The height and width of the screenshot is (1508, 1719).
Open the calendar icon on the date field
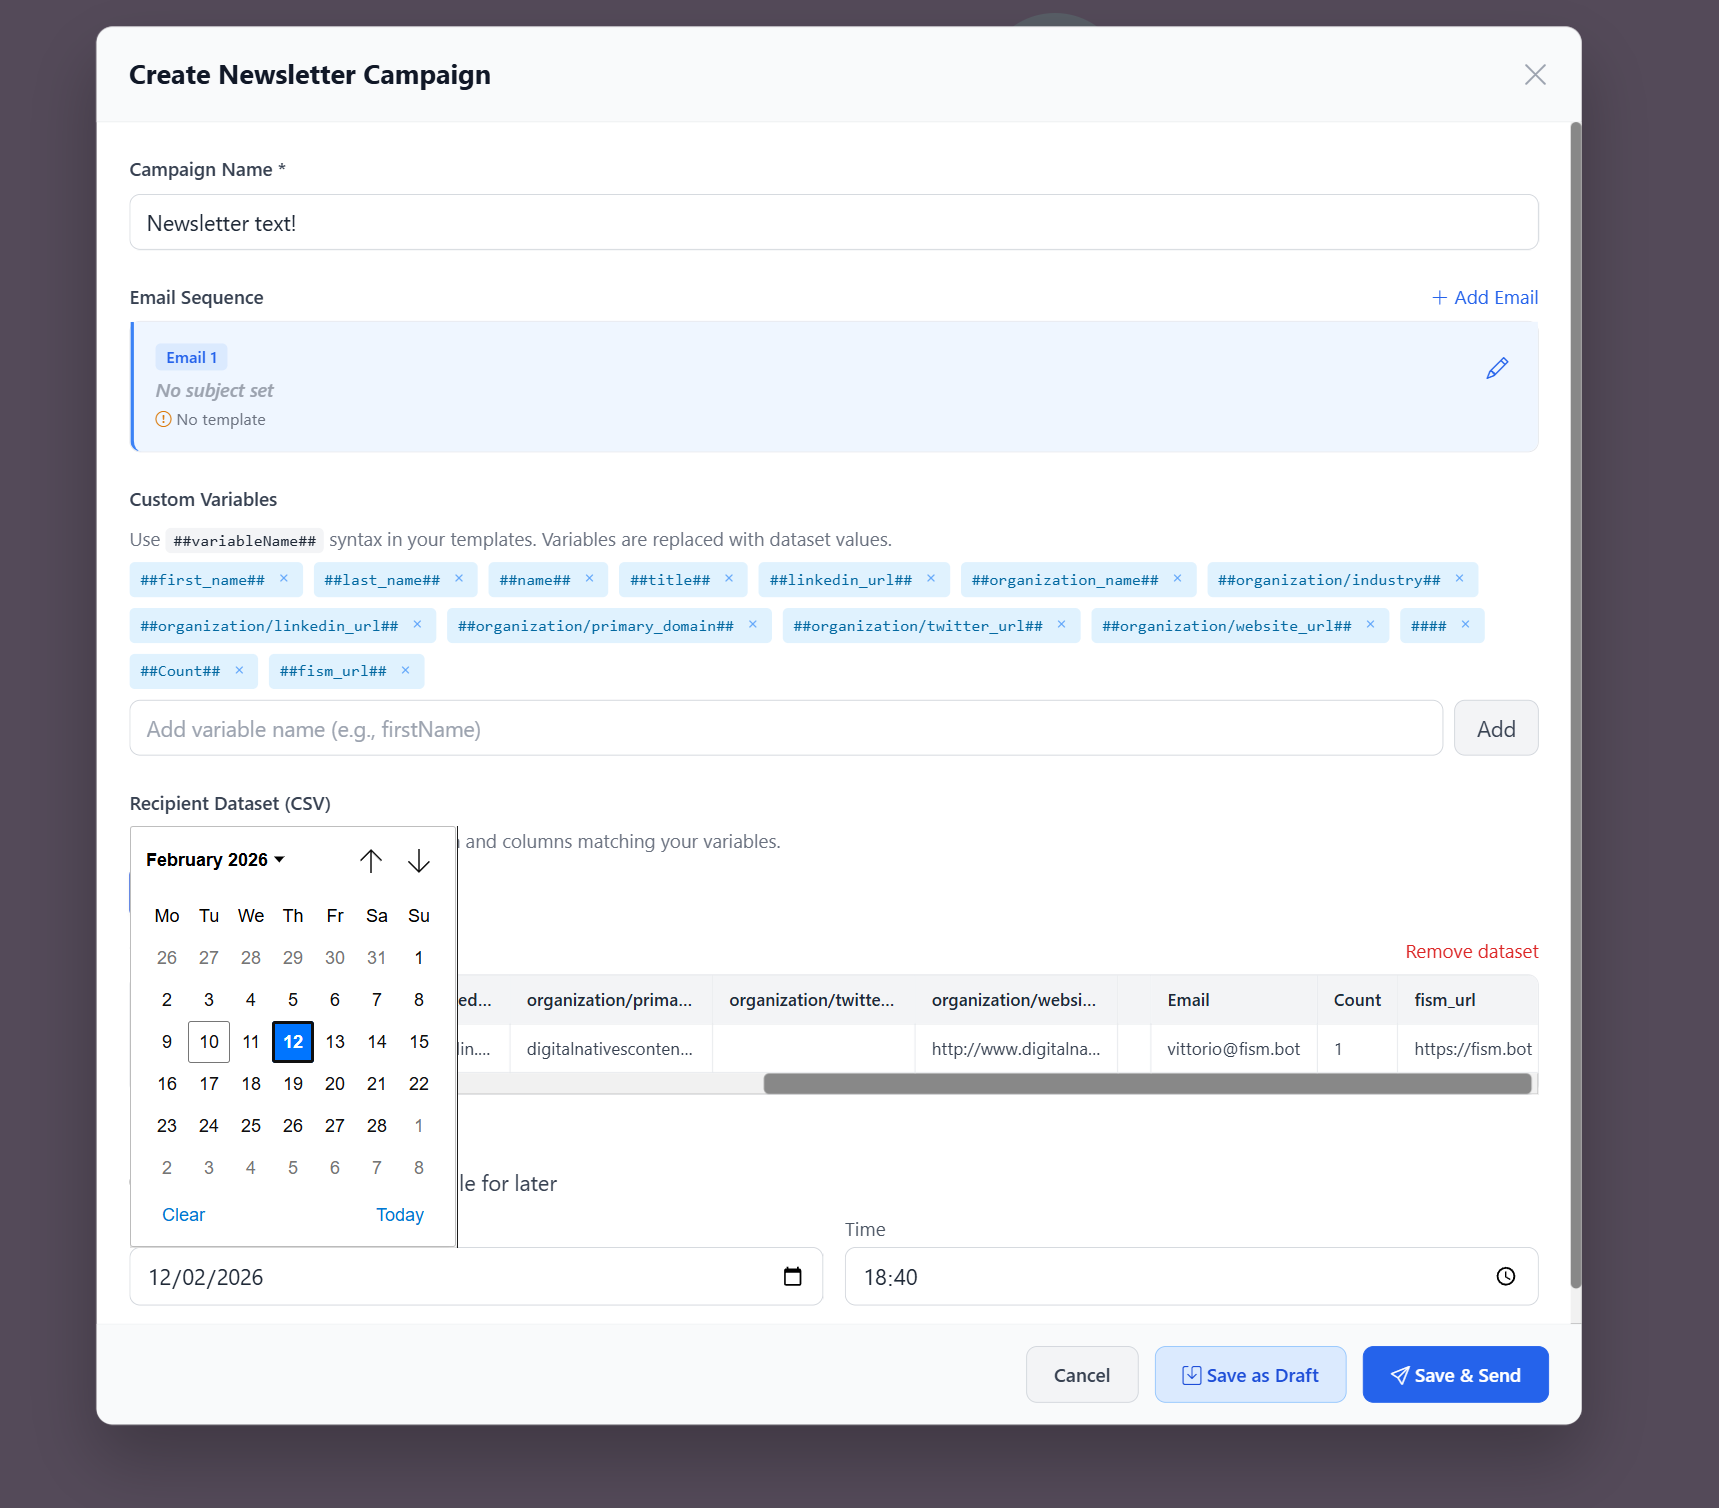(793, 1276)
